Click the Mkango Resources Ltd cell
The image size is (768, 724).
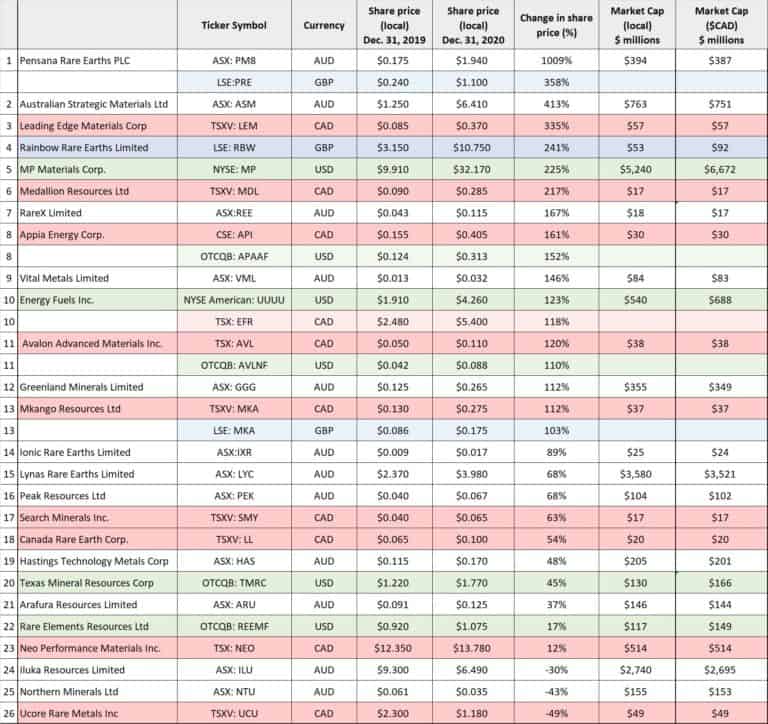click(97, 409)
